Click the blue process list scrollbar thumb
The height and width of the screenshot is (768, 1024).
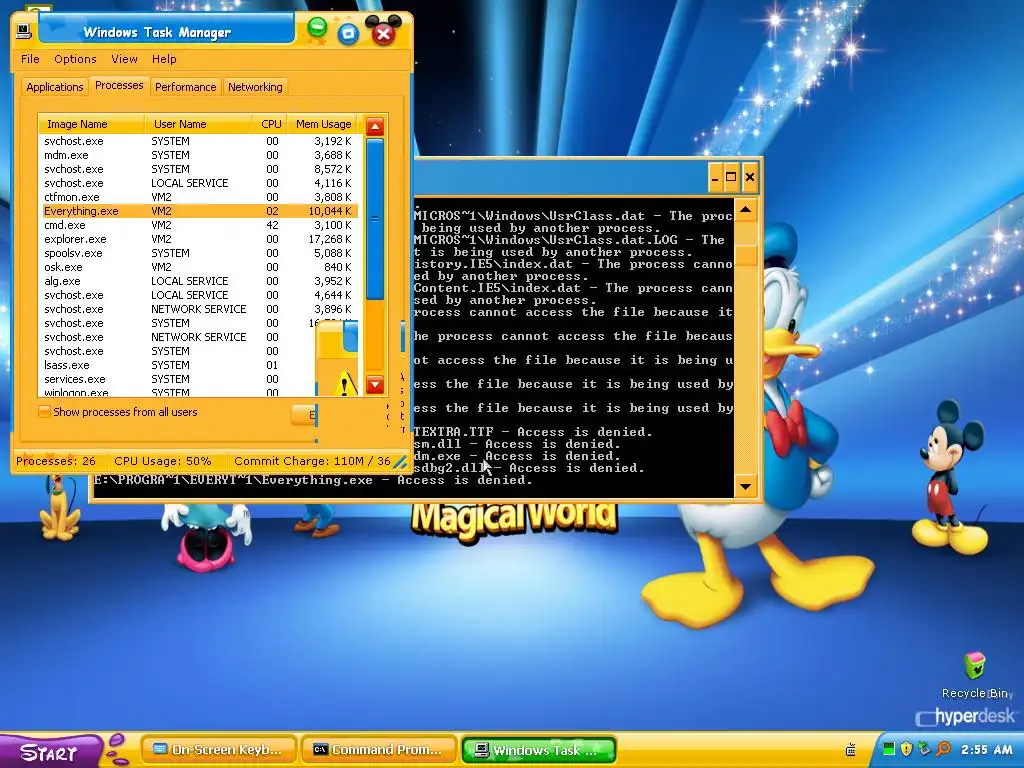pos(375,219)
